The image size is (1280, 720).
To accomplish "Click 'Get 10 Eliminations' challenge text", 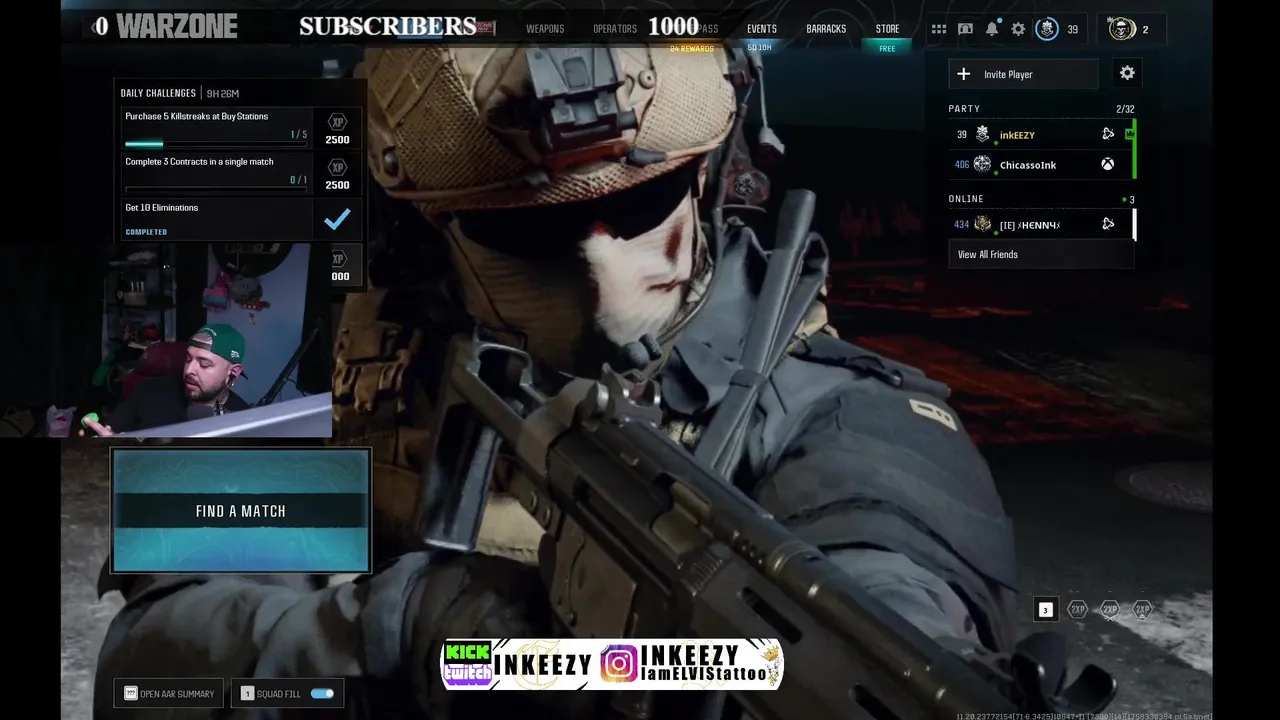I will 161,207.
